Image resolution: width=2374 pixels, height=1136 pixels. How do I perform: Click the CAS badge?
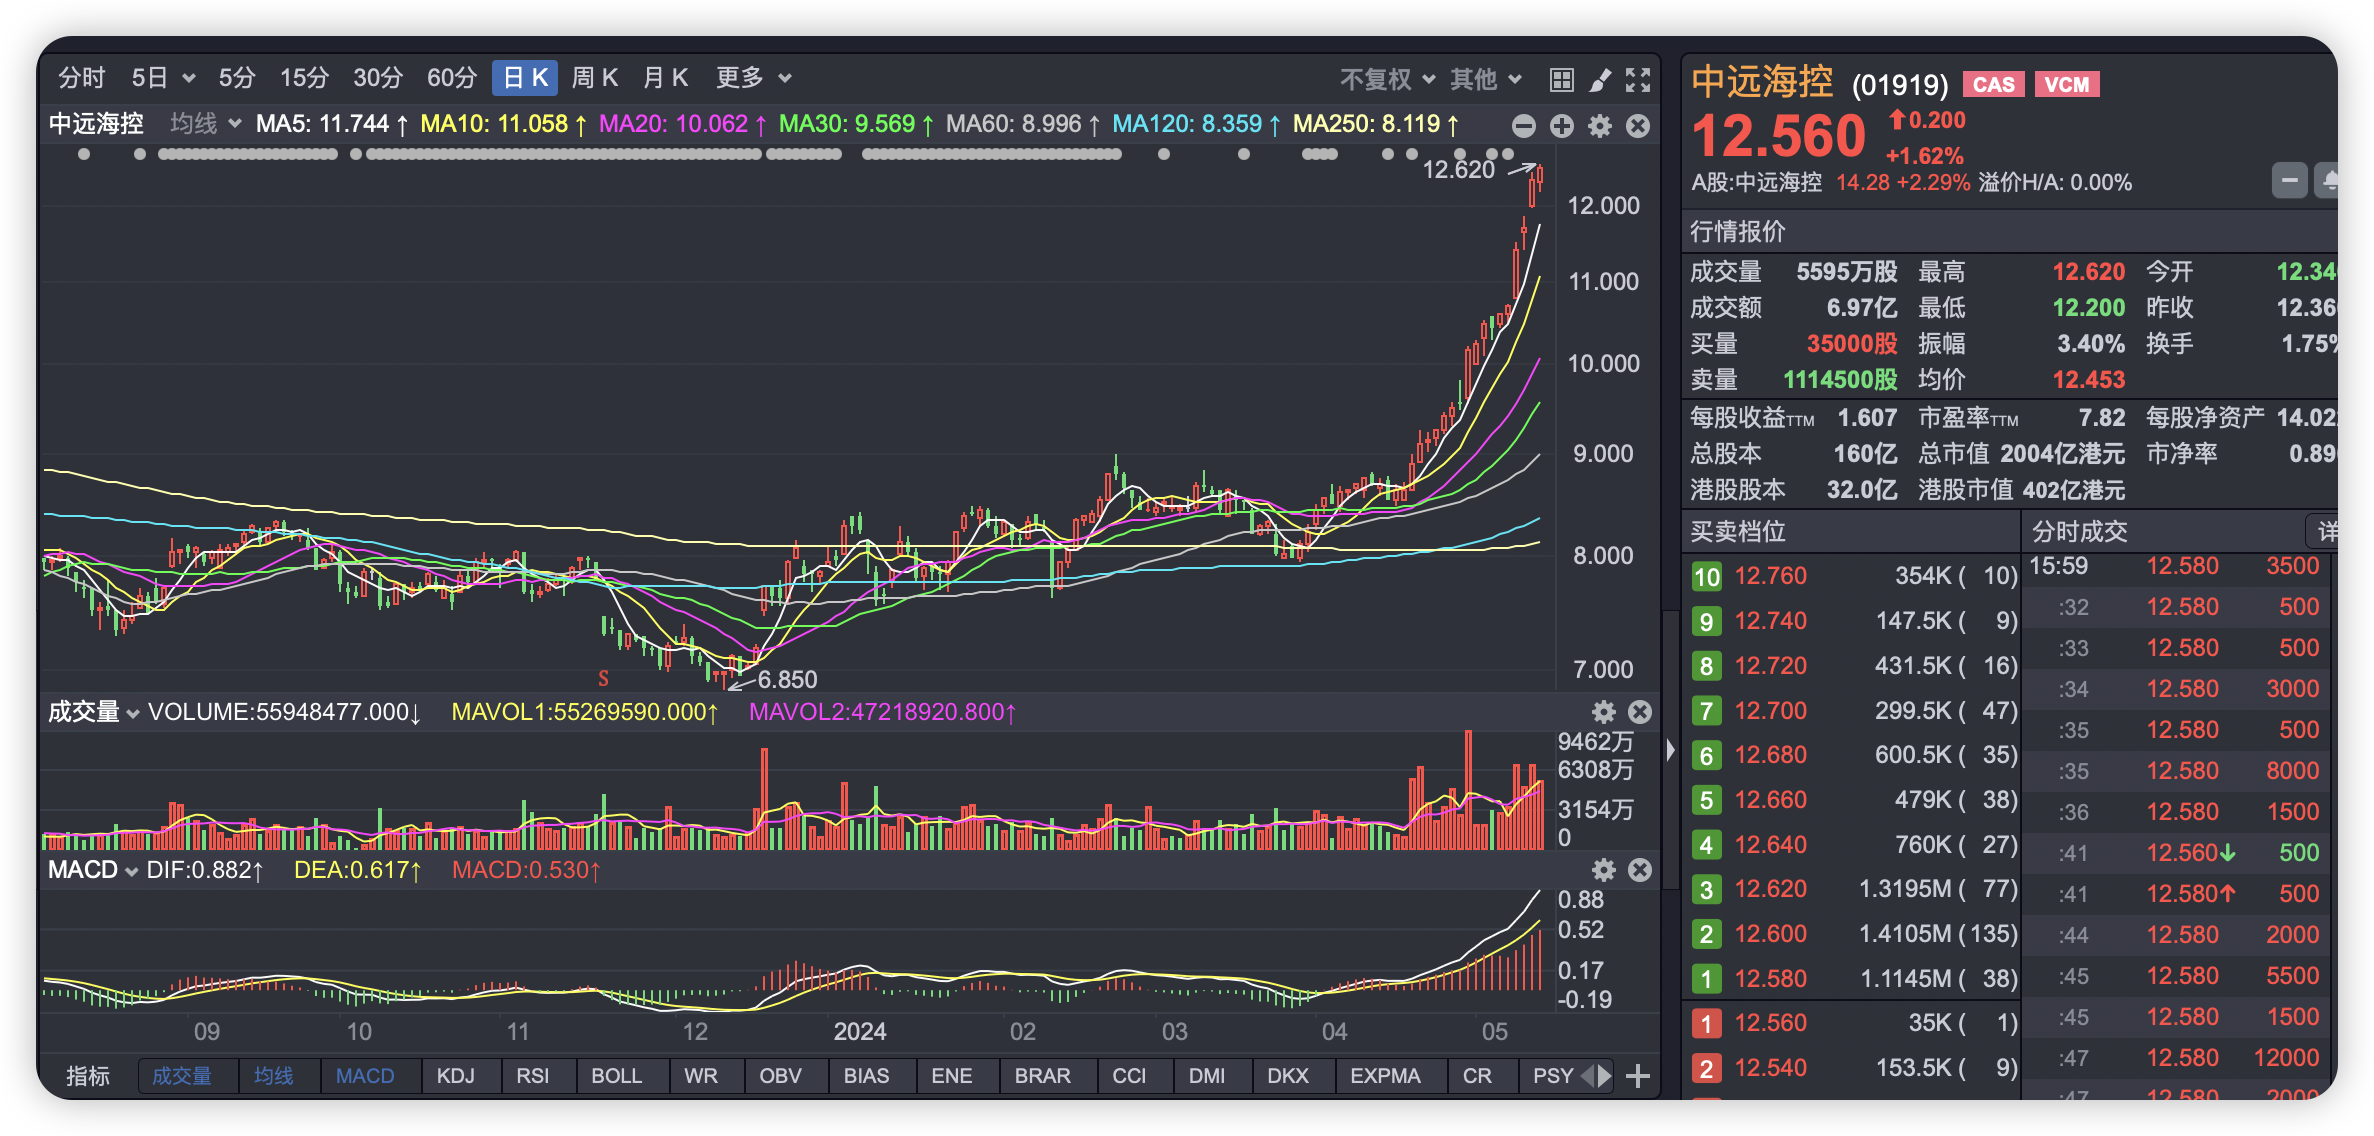pyautogui.click(x=1994, y=85)
